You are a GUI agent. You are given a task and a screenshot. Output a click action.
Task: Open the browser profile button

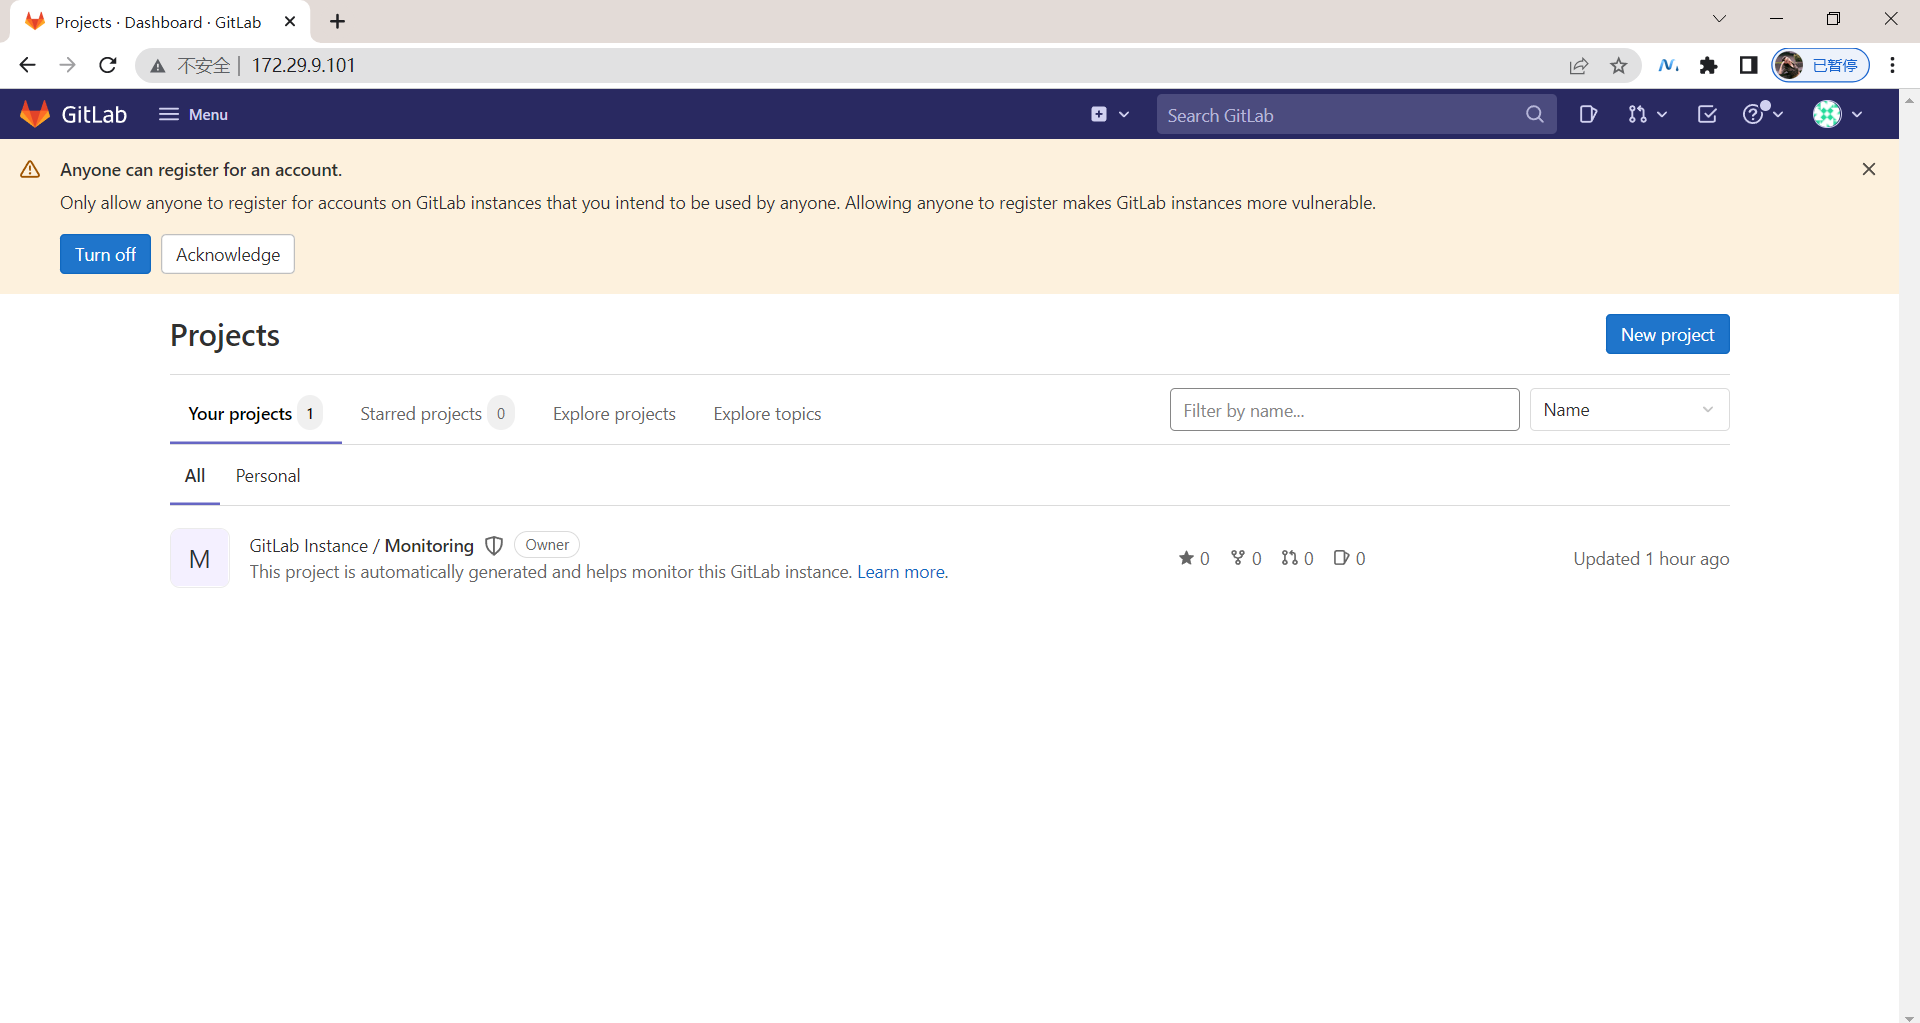[1821, 65]
